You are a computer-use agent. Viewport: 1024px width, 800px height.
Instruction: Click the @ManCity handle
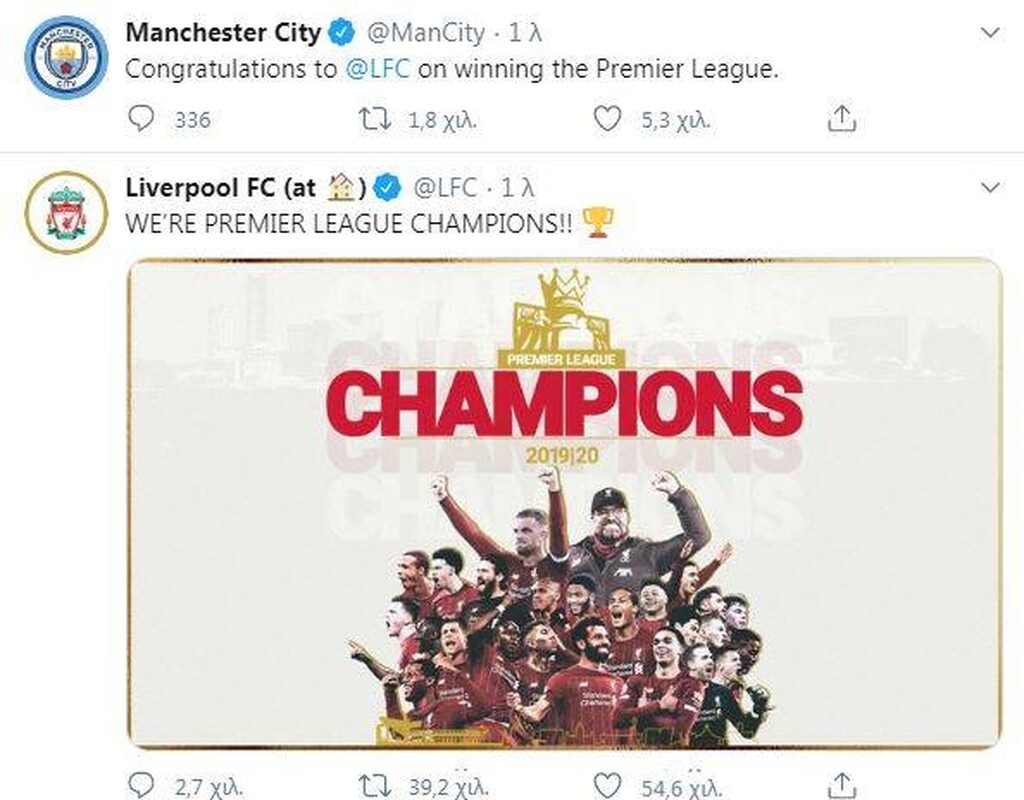tap(426, 33)
